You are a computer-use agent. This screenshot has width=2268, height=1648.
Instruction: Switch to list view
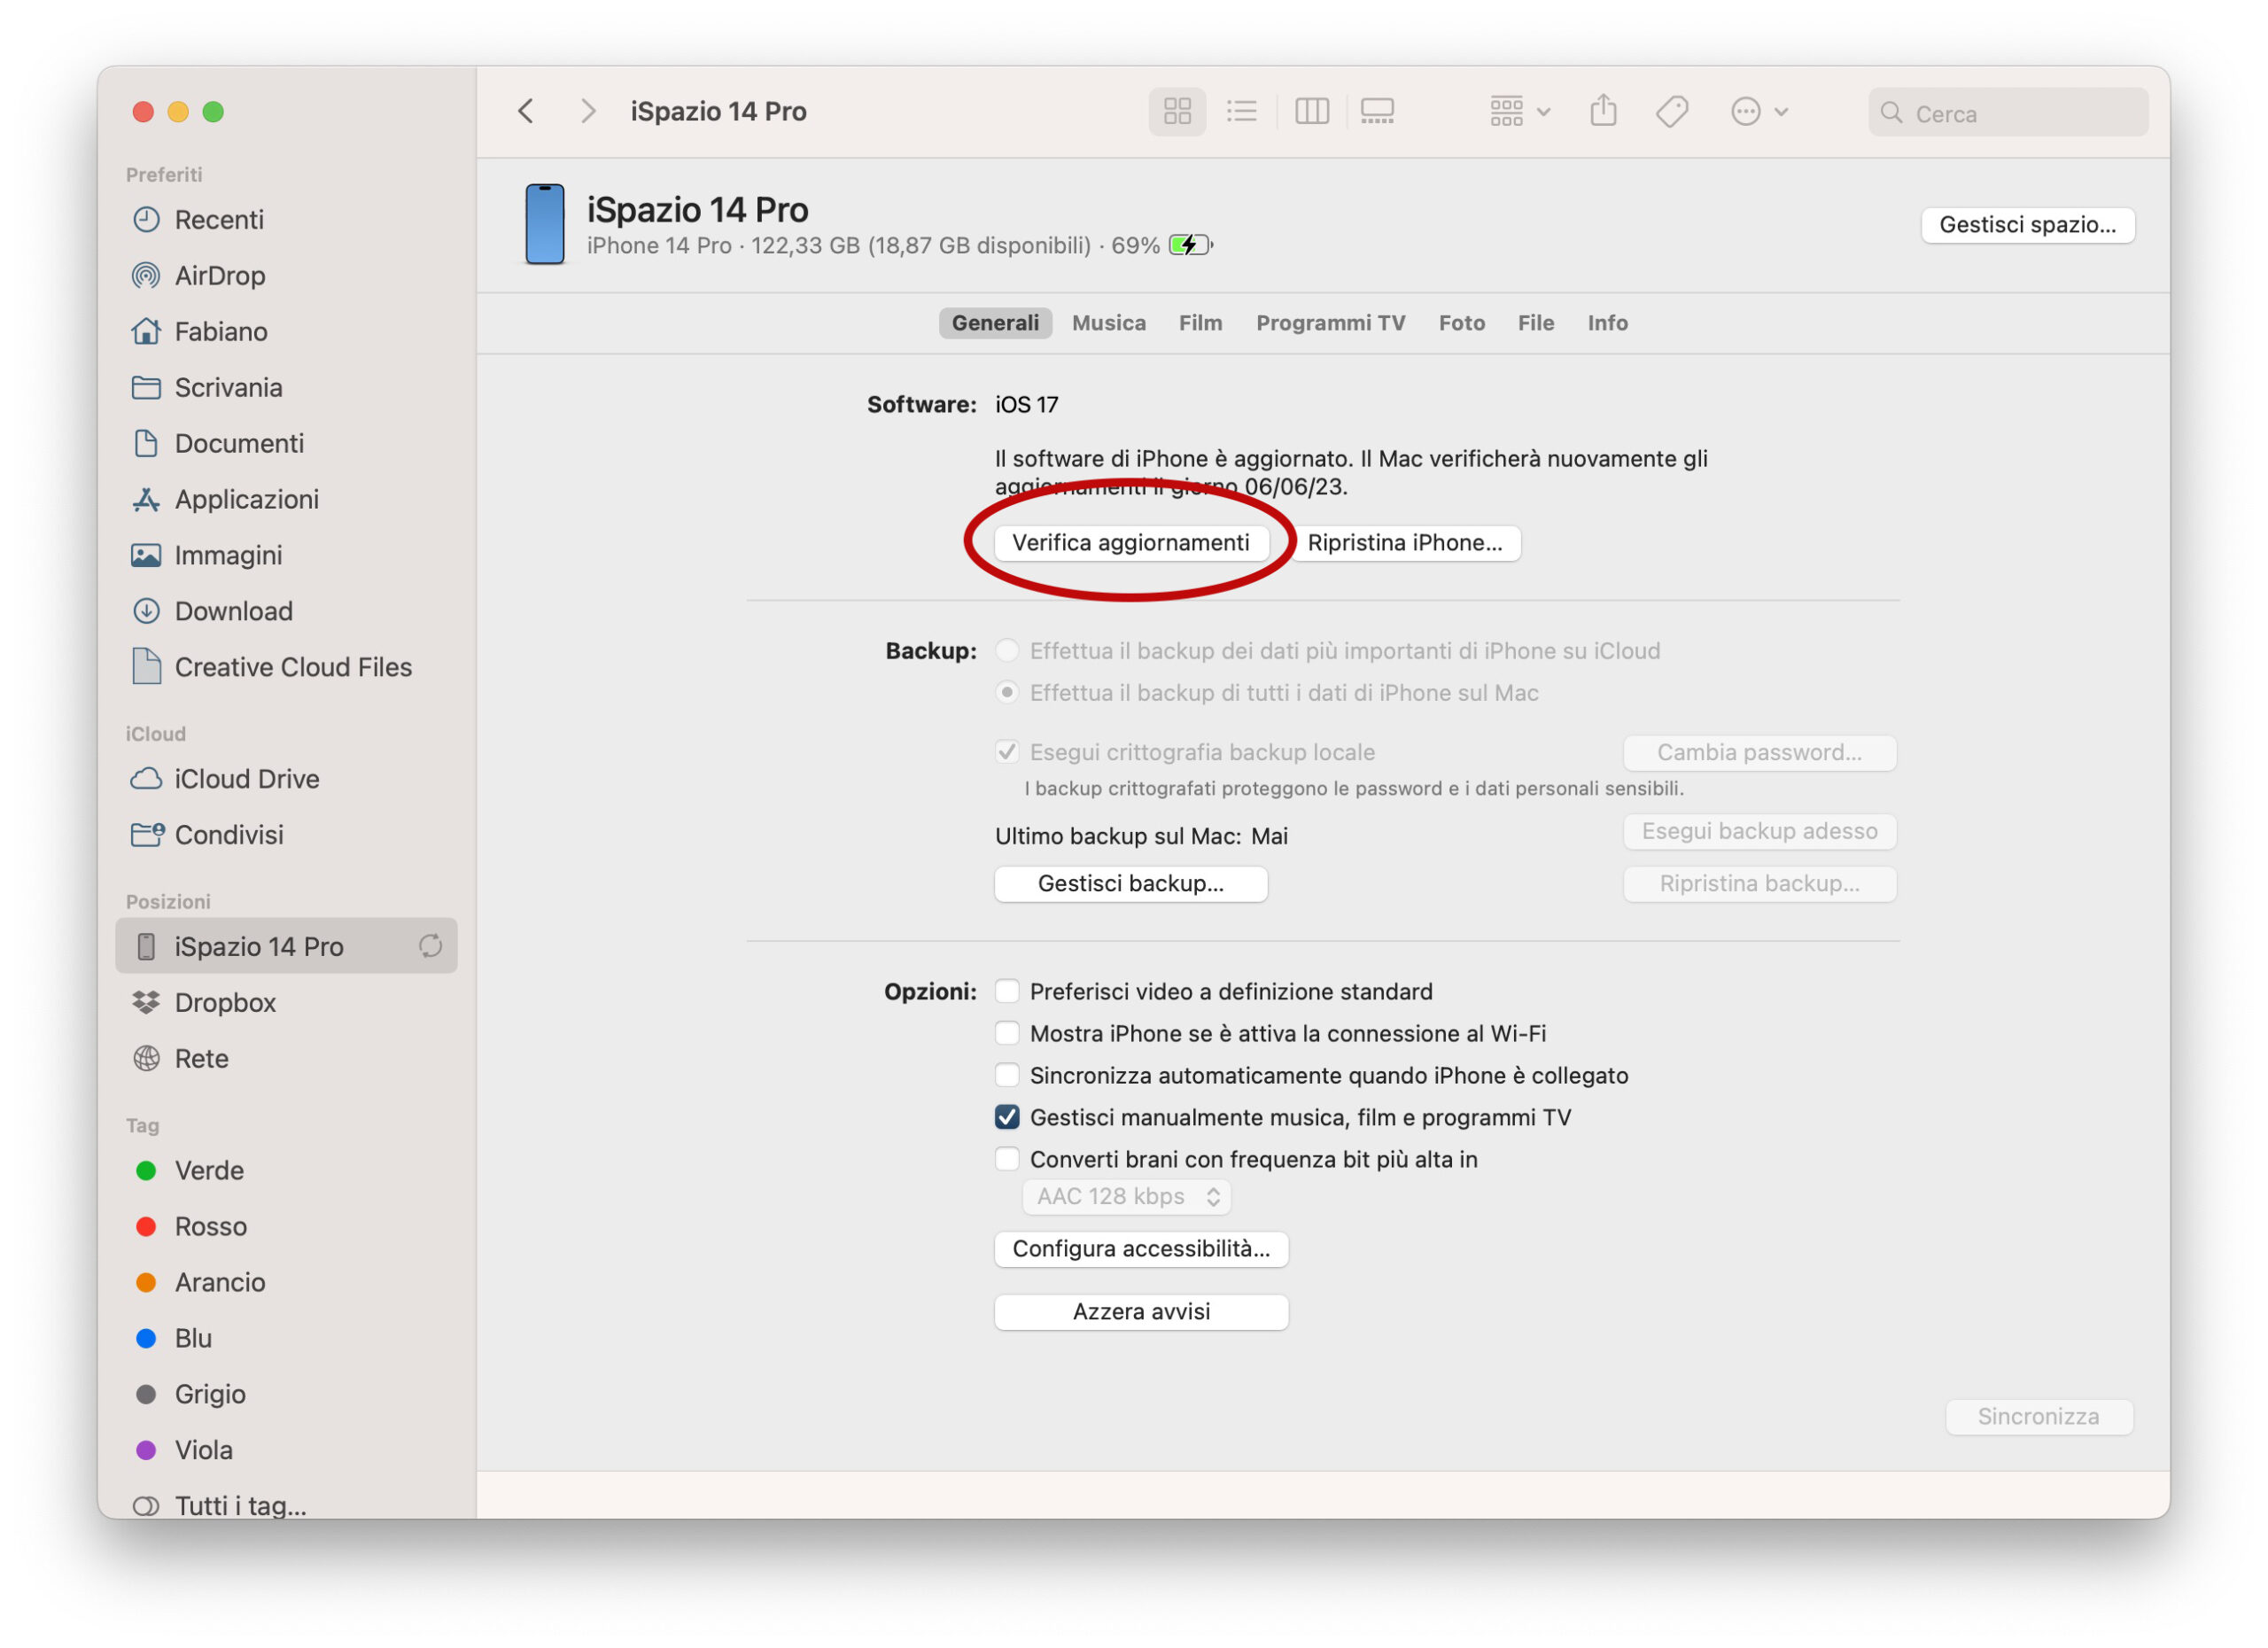click(1241, 111)
